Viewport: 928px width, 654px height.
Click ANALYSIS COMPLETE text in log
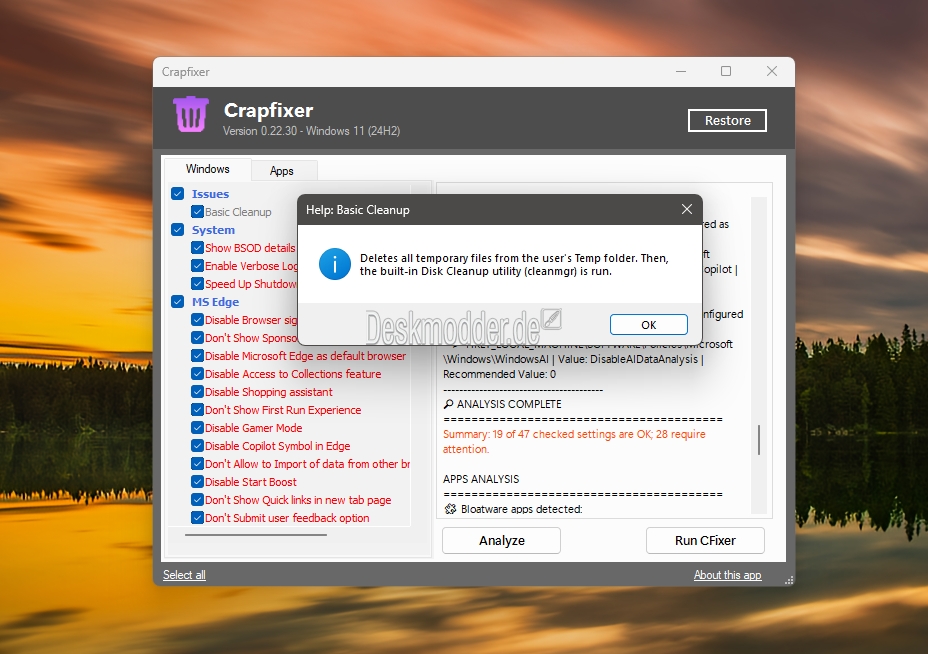pyautogui.click(x=509, y=404)
